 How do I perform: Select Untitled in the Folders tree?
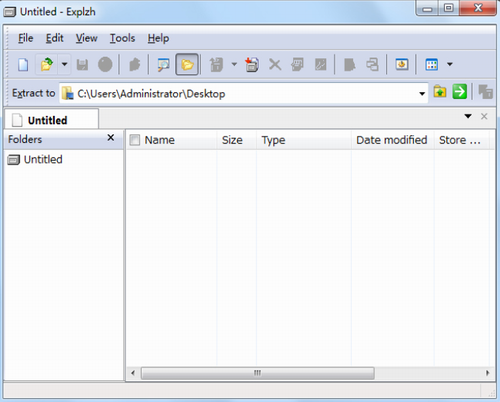click(43, 160)
